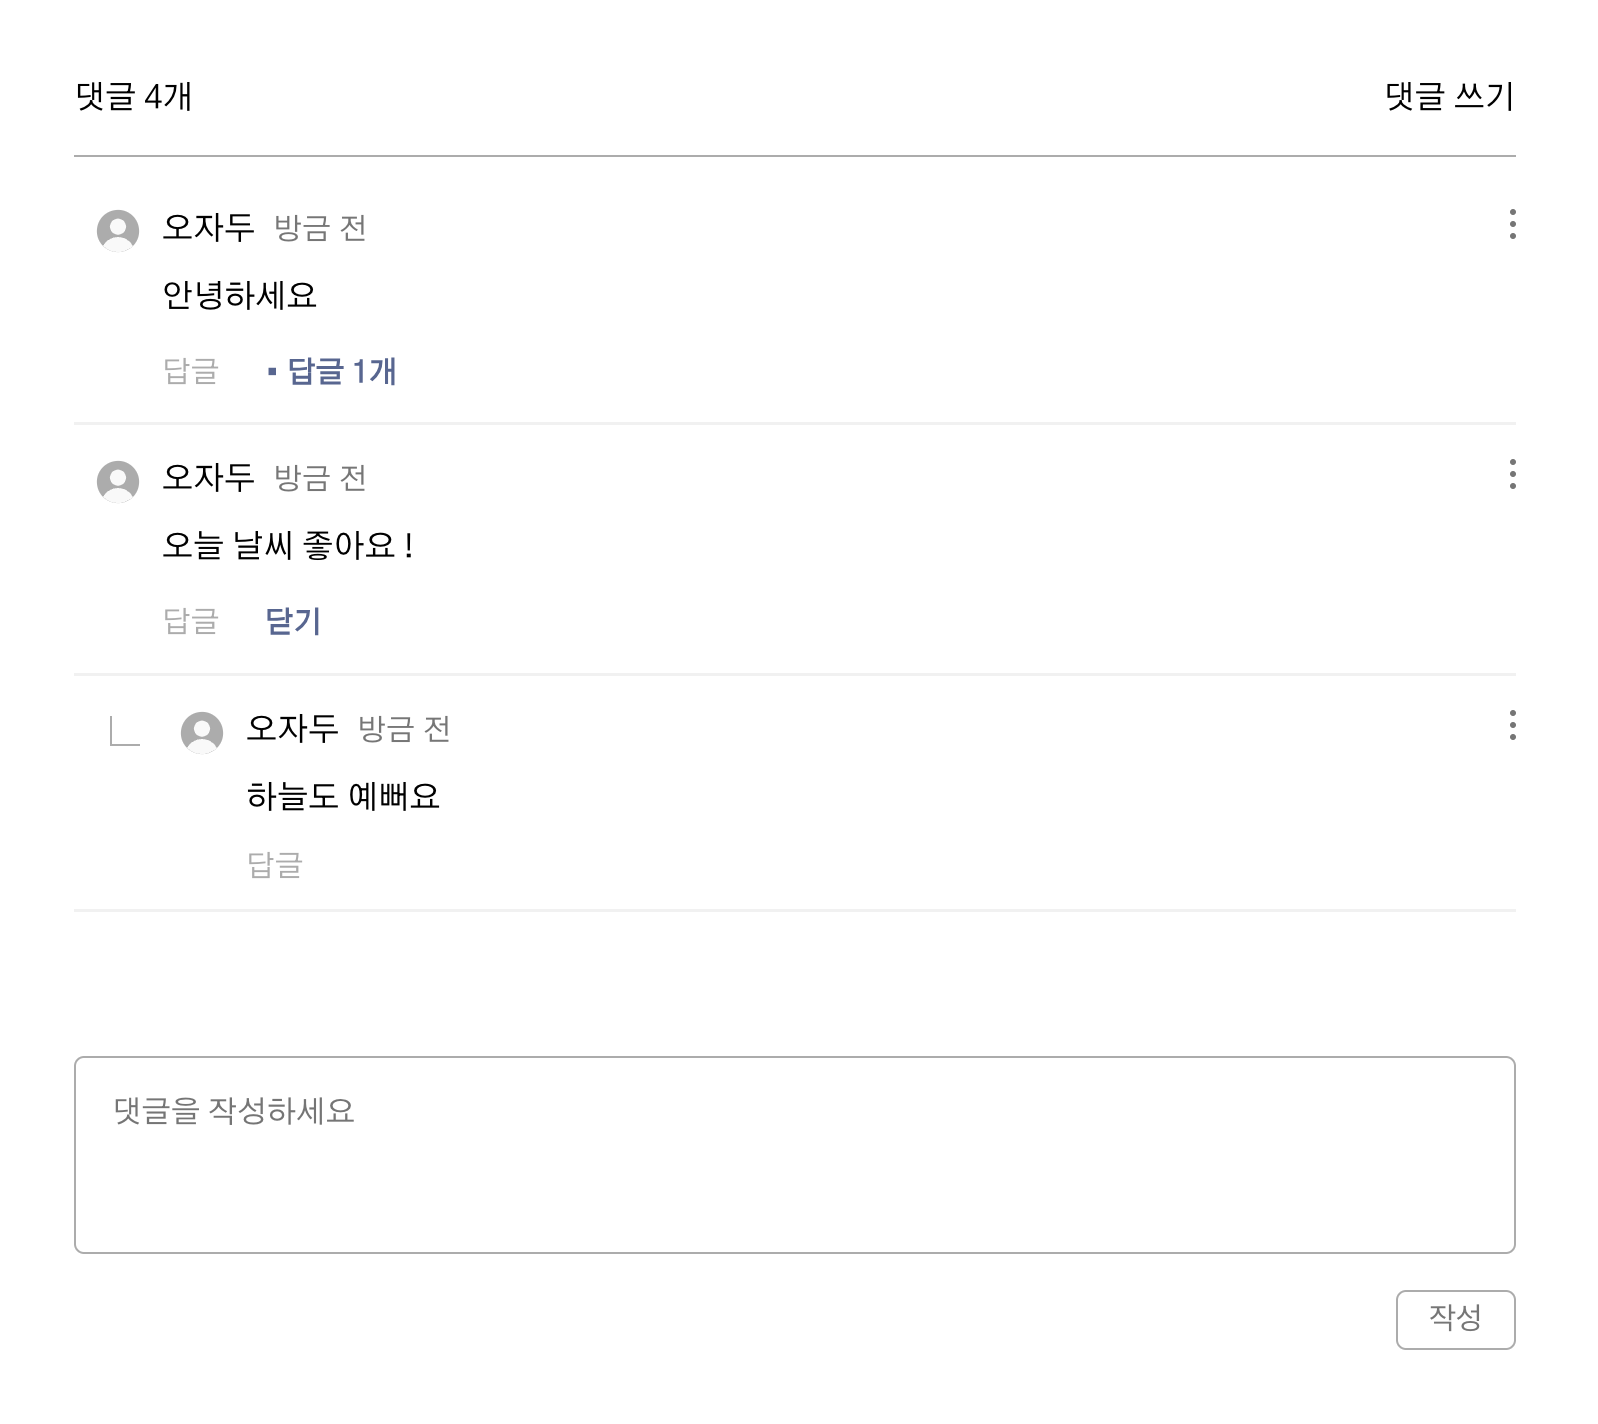The width and height of the screenshot is (1598, 1424).
Task: Open more options for 오늘 날씨 좋아요 comment
Action: 1512,474
